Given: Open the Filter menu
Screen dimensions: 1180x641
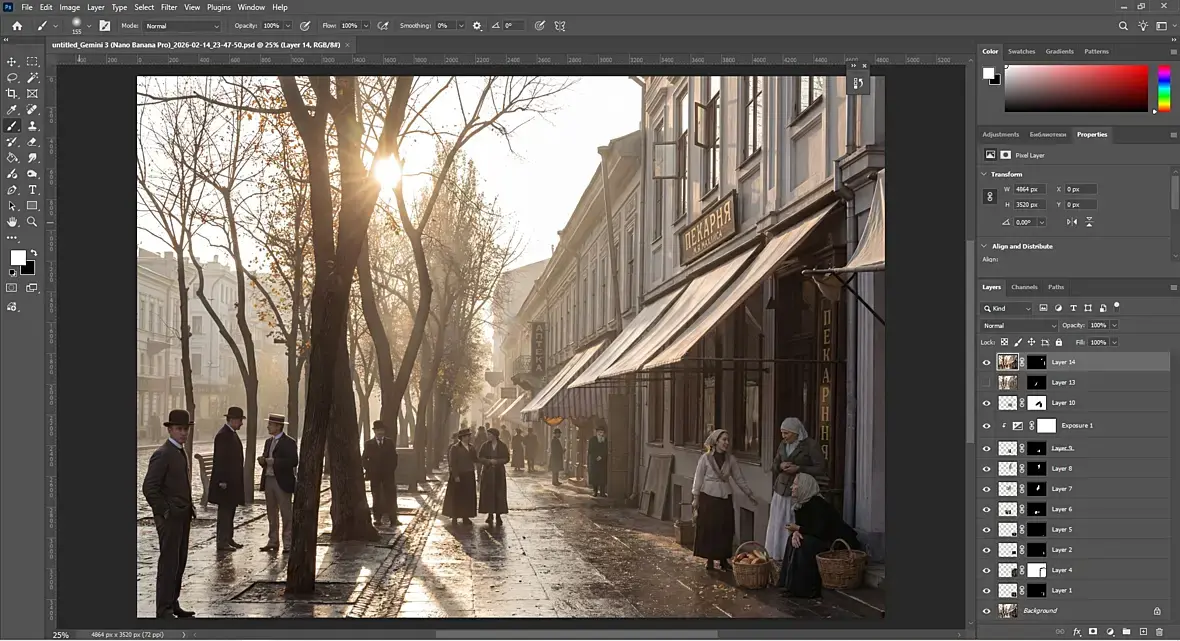Looking at the screenshot, I should [169, 7].
